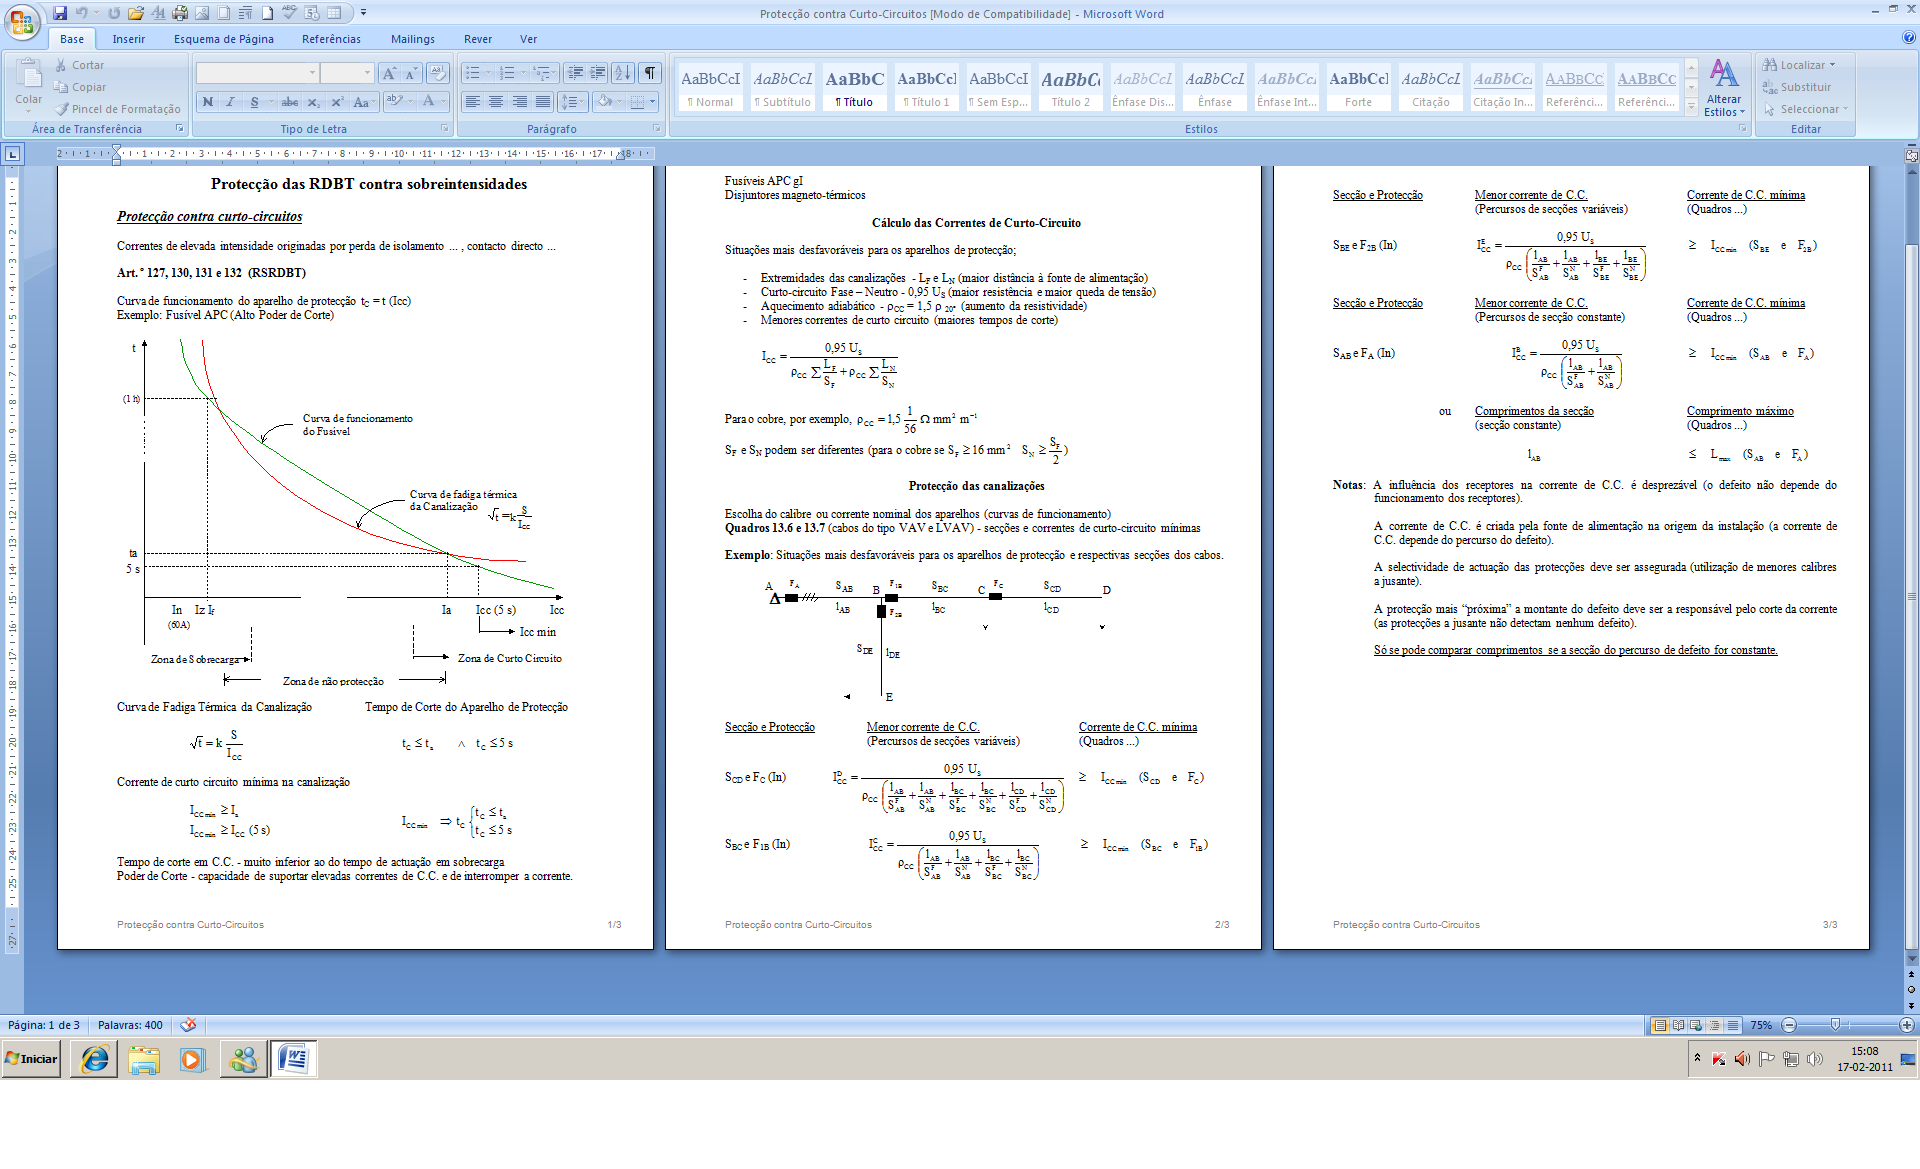
Task: Click the Save icon in quick access toolbar
Action: coord(60,13)
